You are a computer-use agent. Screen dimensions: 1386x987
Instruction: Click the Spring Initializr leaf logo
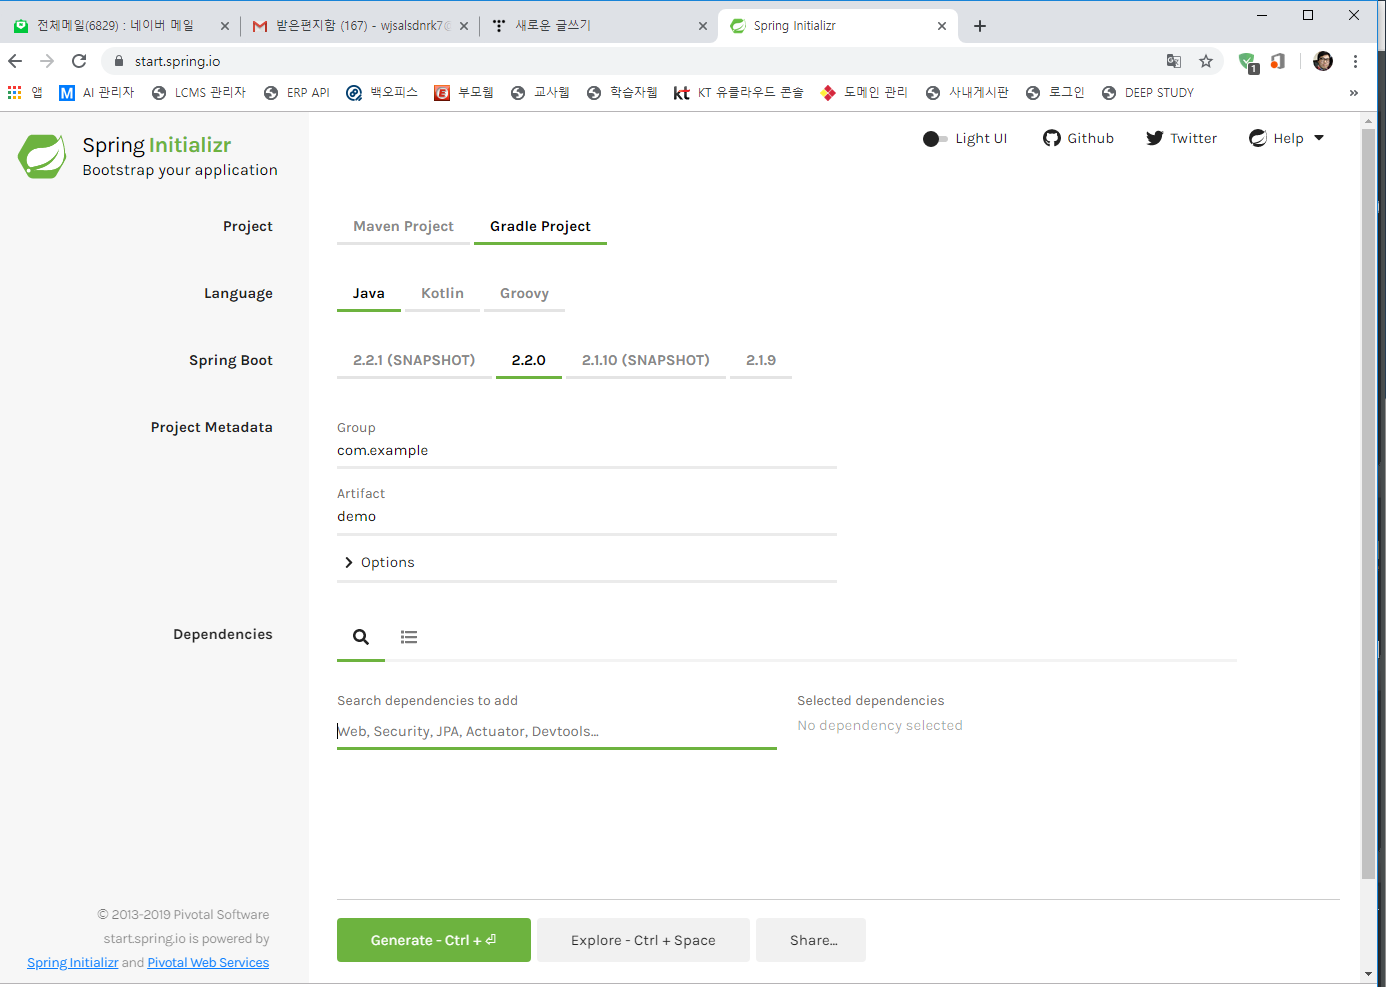[x=42, y=157]
